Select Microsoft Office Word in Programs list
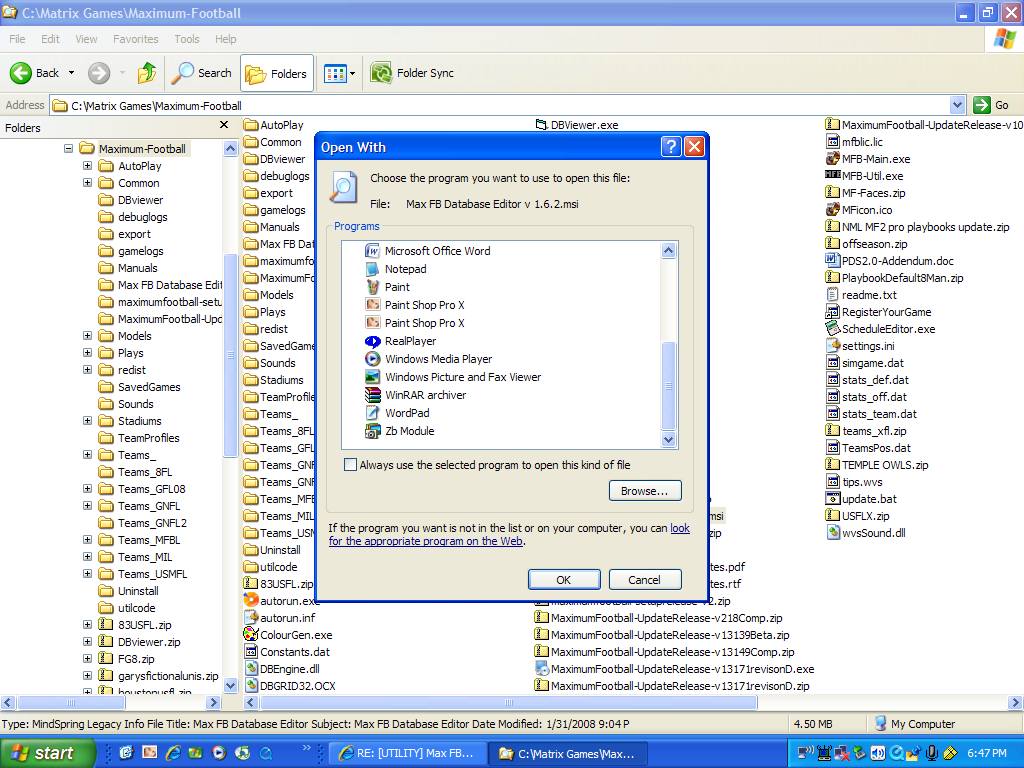This screenshot has width=1024, height=768. [x=428, y=251]
